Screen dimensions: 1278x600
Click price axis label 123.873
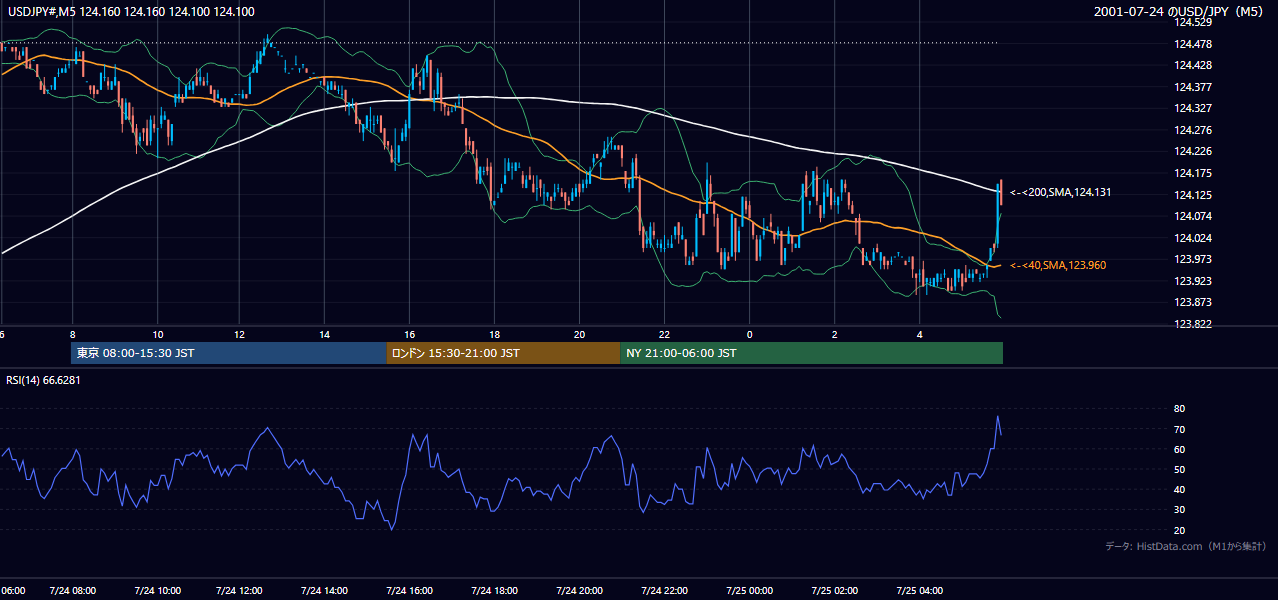[1194, 302]
